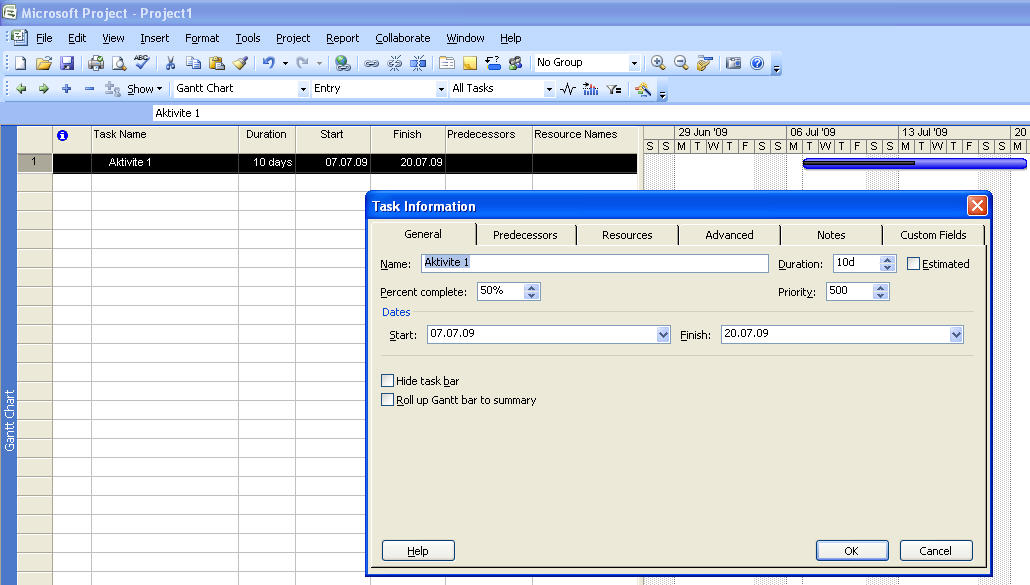Click the Print Preview icon
1030x585 pixels.
coord(119,63)
